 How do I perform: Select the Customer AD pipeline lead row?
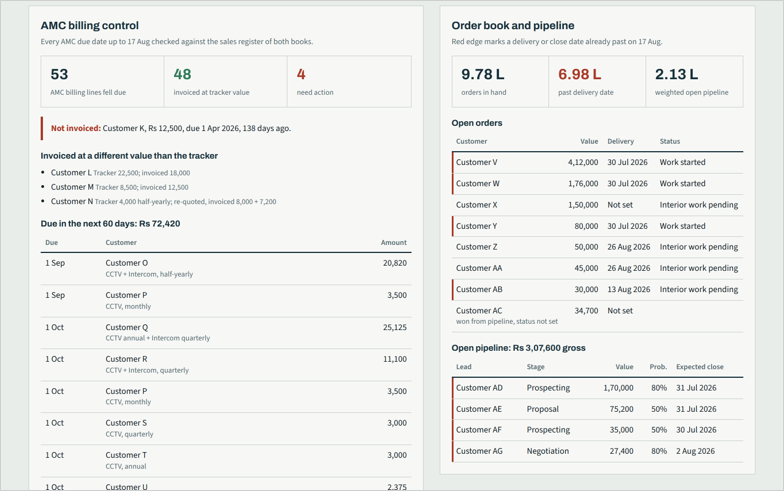(x=598, y=388)
